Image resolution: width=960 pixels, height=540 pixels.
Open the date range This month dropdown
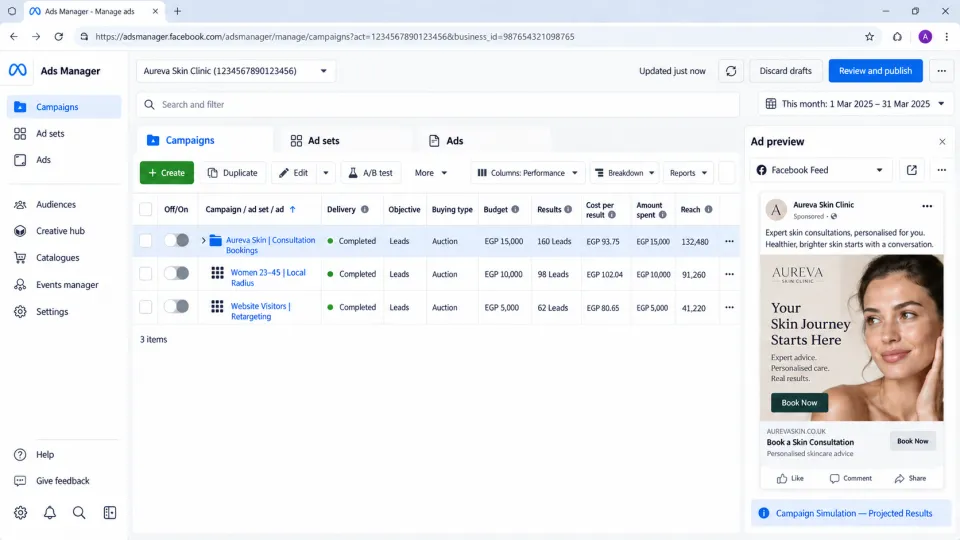(855, 104)
